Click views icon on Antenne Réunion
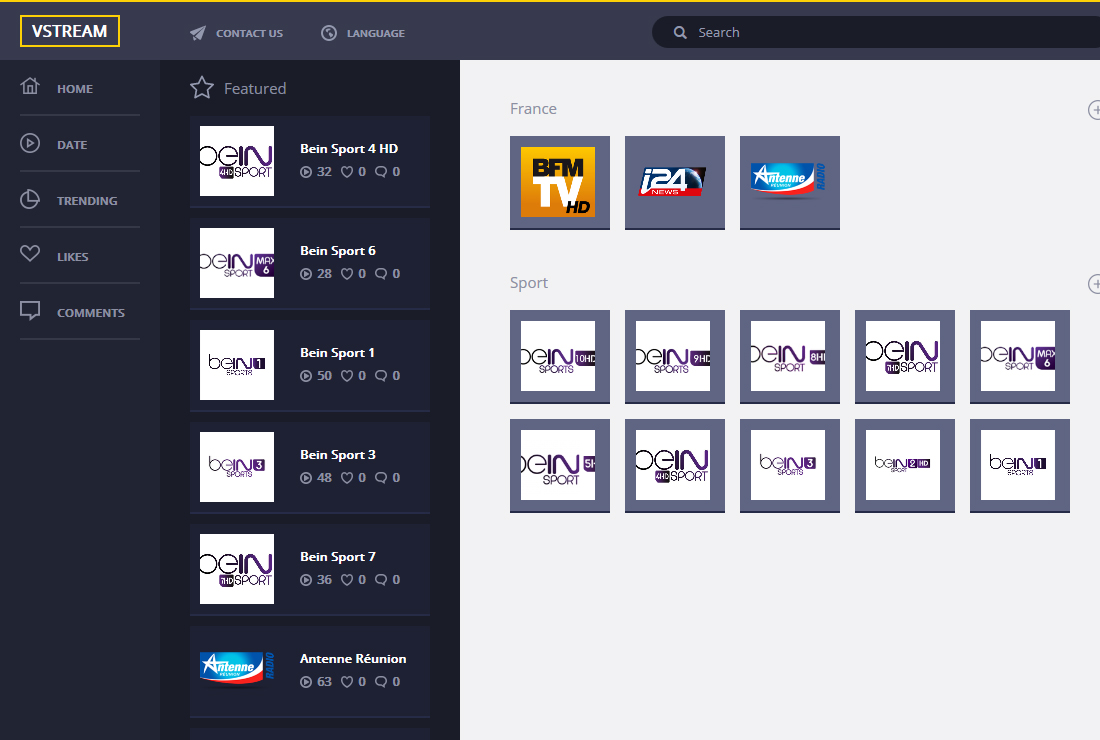The image size is (1100, 740). coord(306,682)
